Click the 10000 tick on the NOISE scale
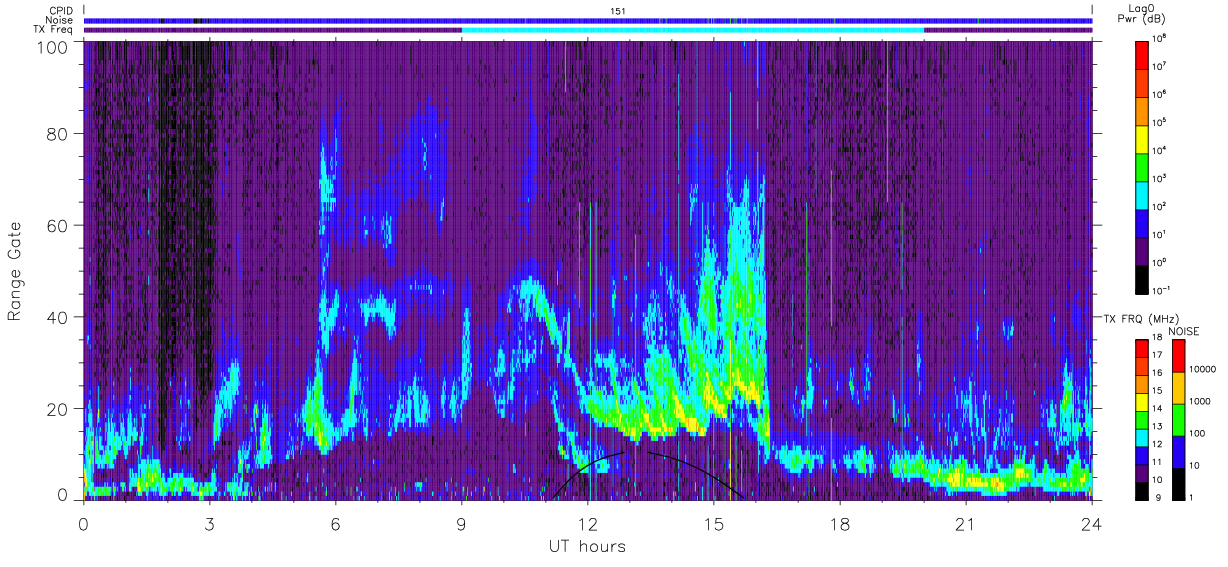Viewport: 1228px width, 567px height. (1203, 369)
